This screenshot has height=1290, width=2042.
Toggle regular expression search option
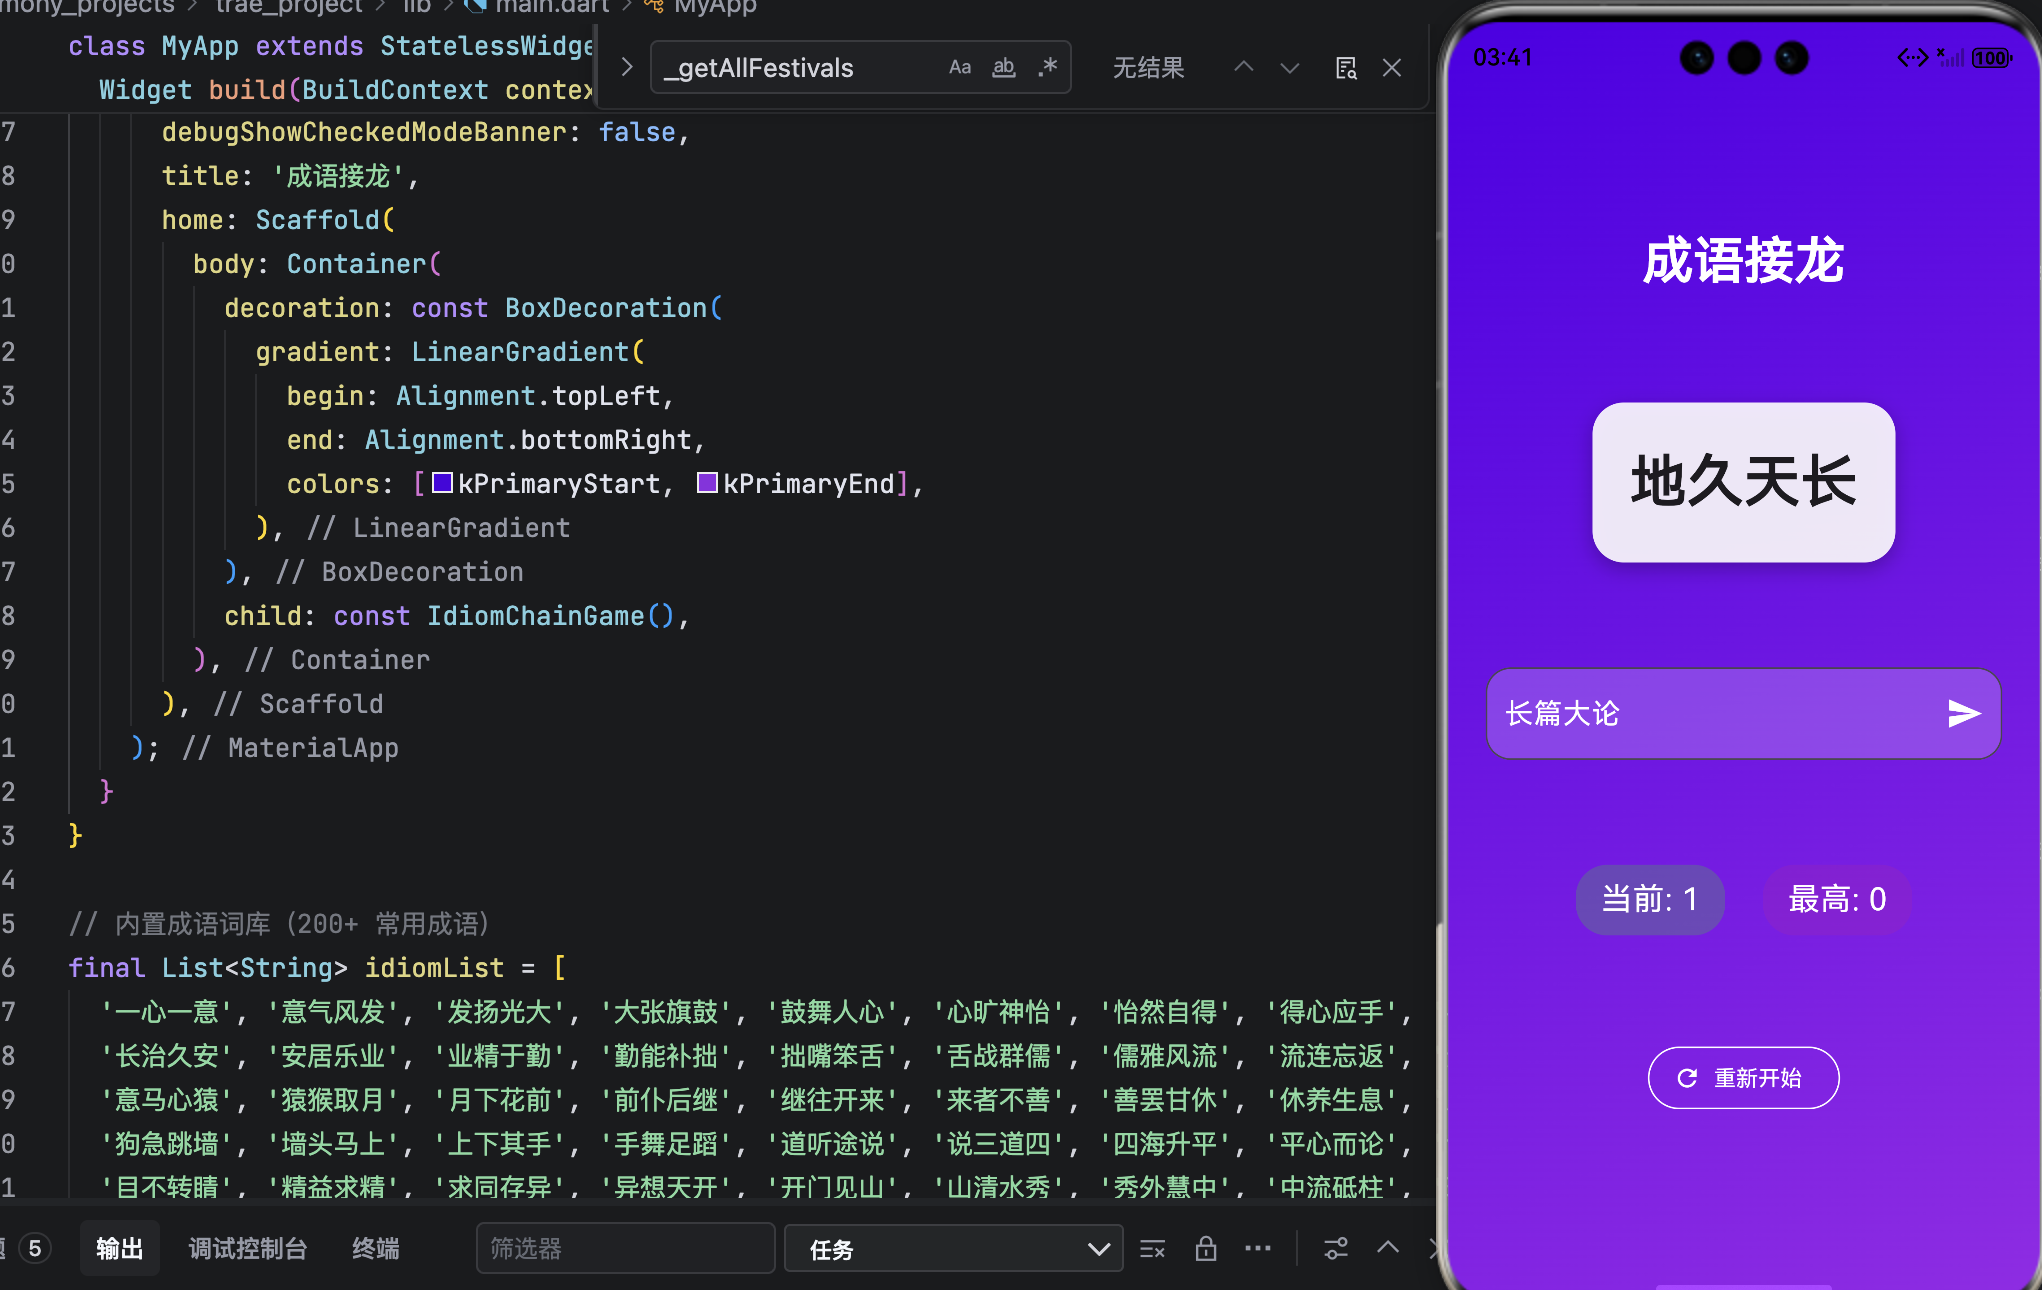1047,68
